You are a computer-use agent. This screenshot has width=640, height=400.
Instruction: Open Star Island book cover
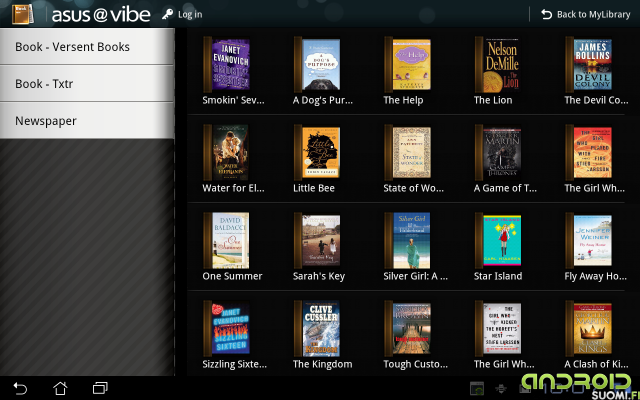[498, 240]
